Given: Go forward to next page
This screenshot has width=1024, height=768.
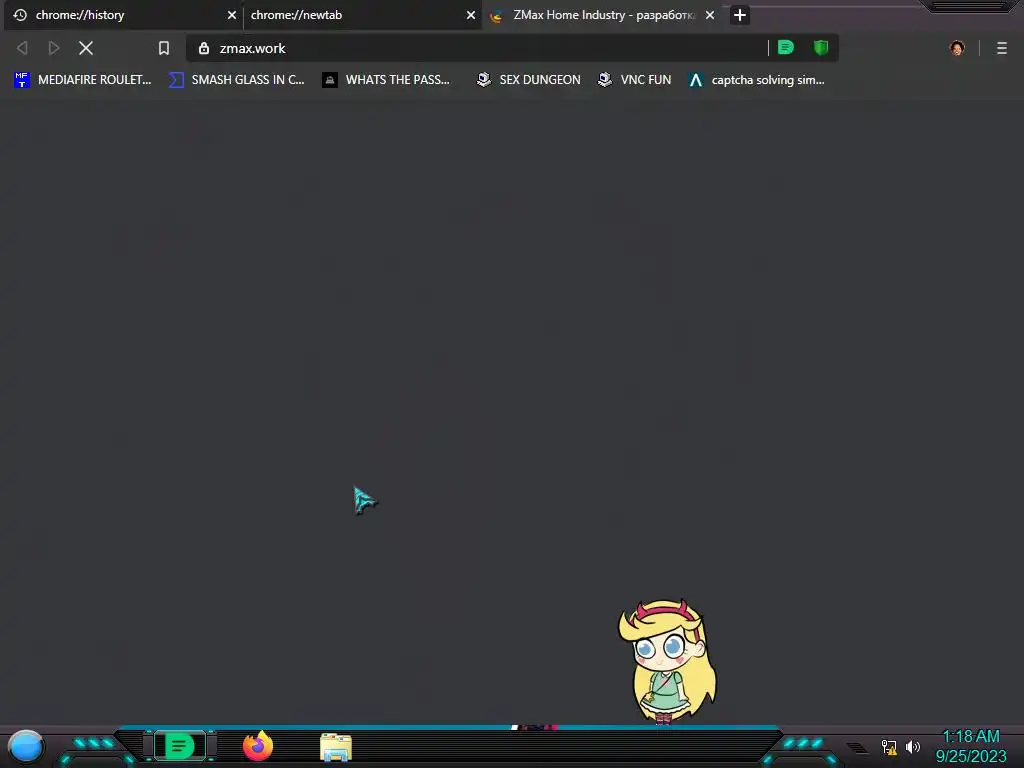Looking at the screenshot, I should (x=54, y=48).
